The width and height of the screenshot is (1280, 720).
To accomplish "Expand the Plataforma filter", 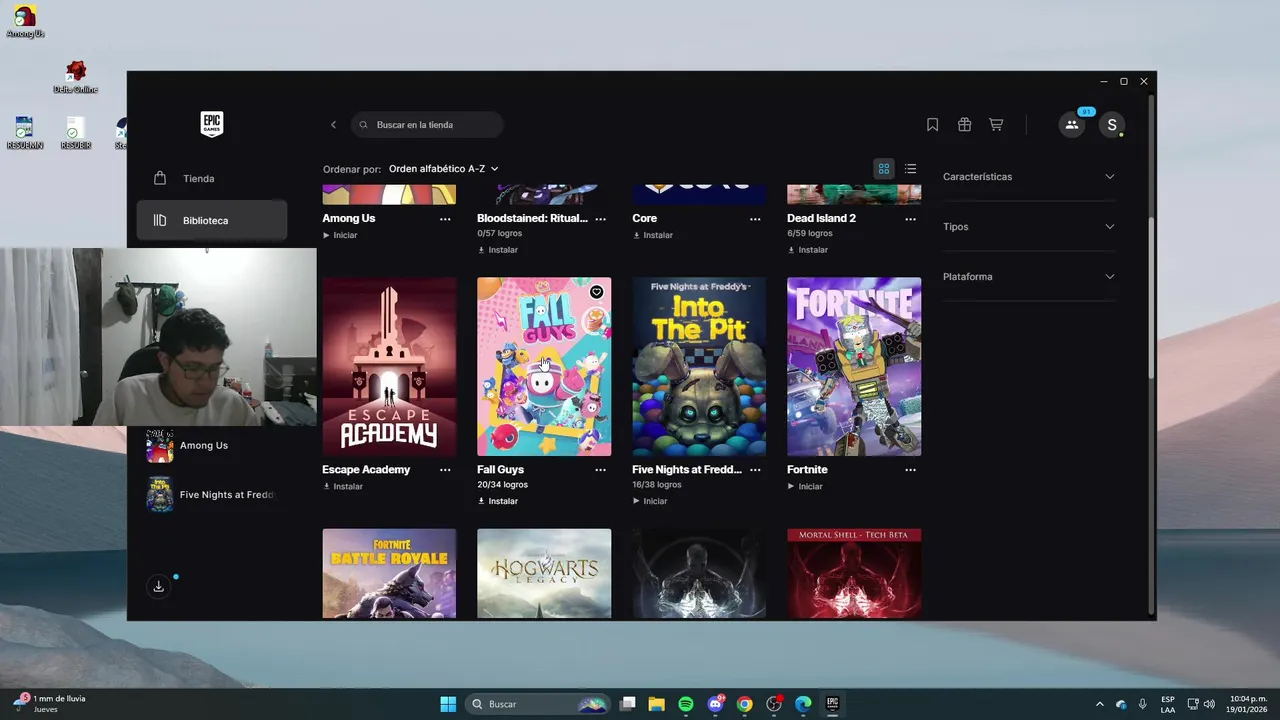I will click(x=1028, y=277).
